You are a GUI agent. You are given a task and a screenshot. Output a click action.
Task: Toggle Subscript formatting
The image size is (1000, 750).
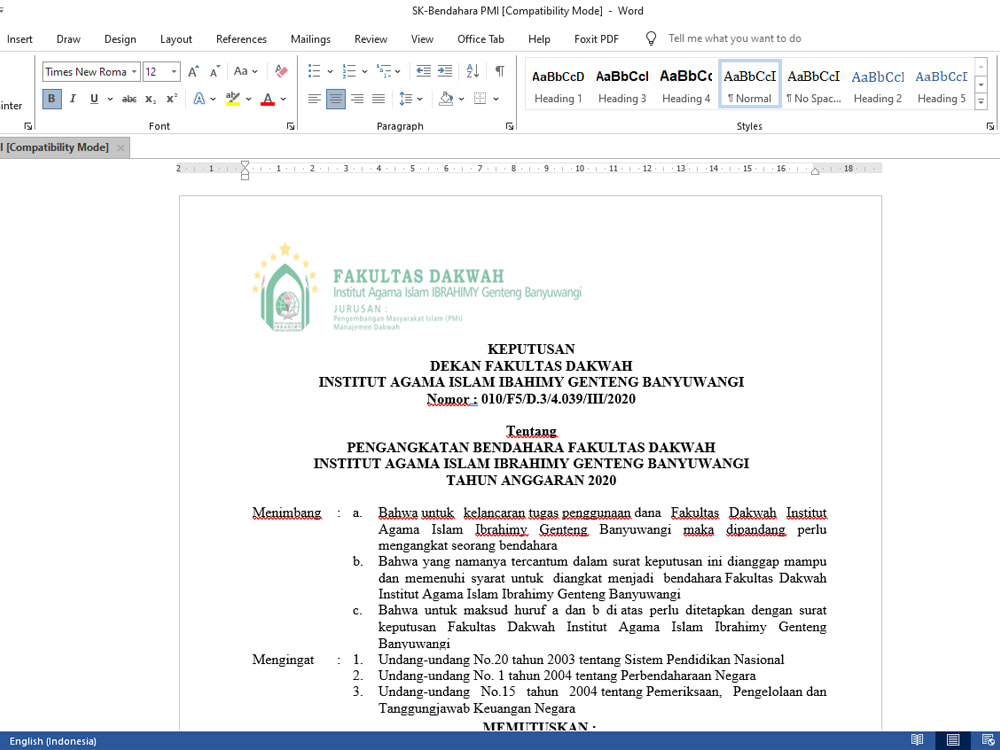151,99
